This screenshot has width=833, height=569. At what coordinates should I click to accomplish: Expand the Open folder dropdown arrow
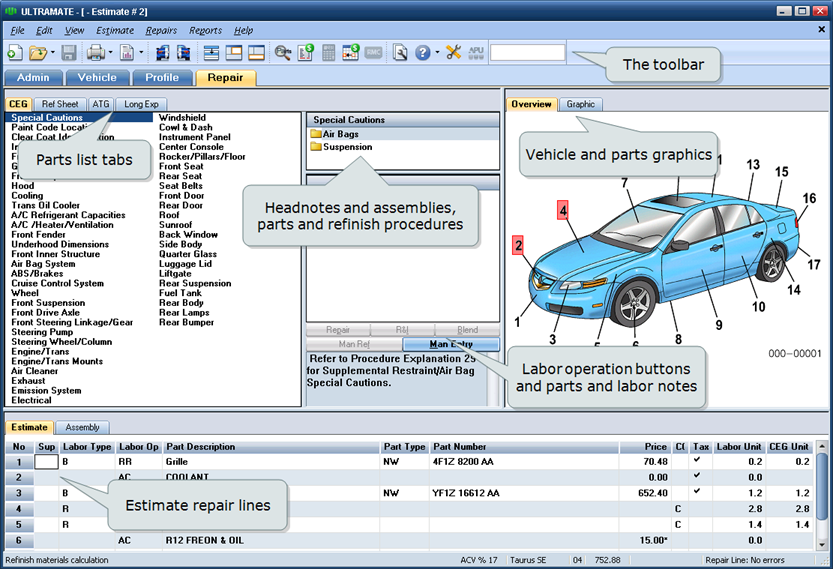click(52, 52)
